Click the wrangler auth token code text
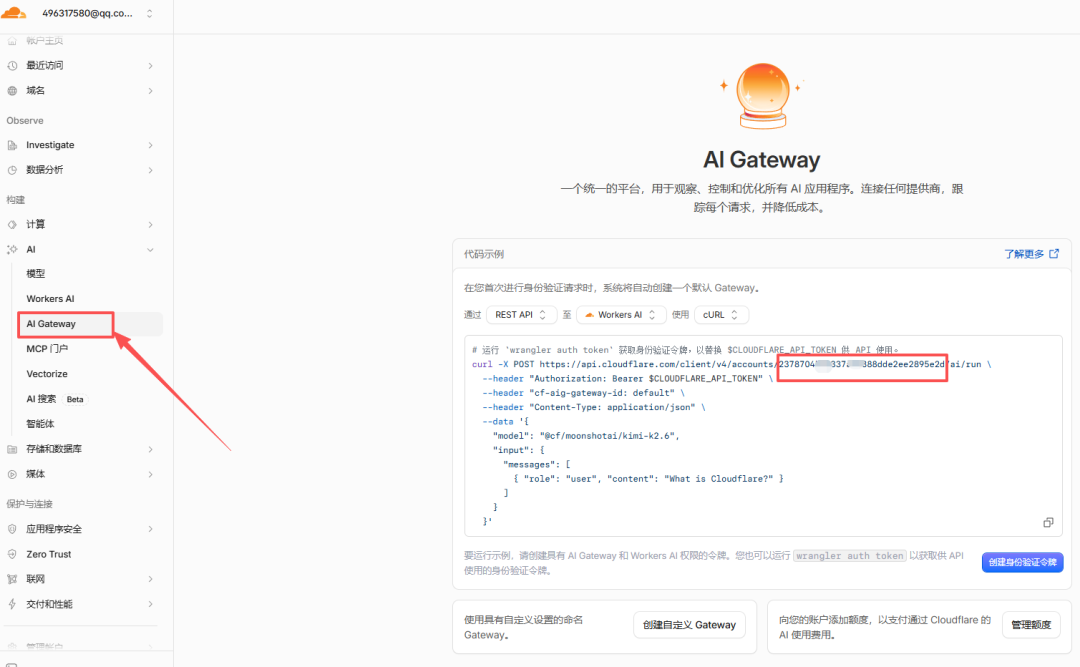 tap(849, 556)
